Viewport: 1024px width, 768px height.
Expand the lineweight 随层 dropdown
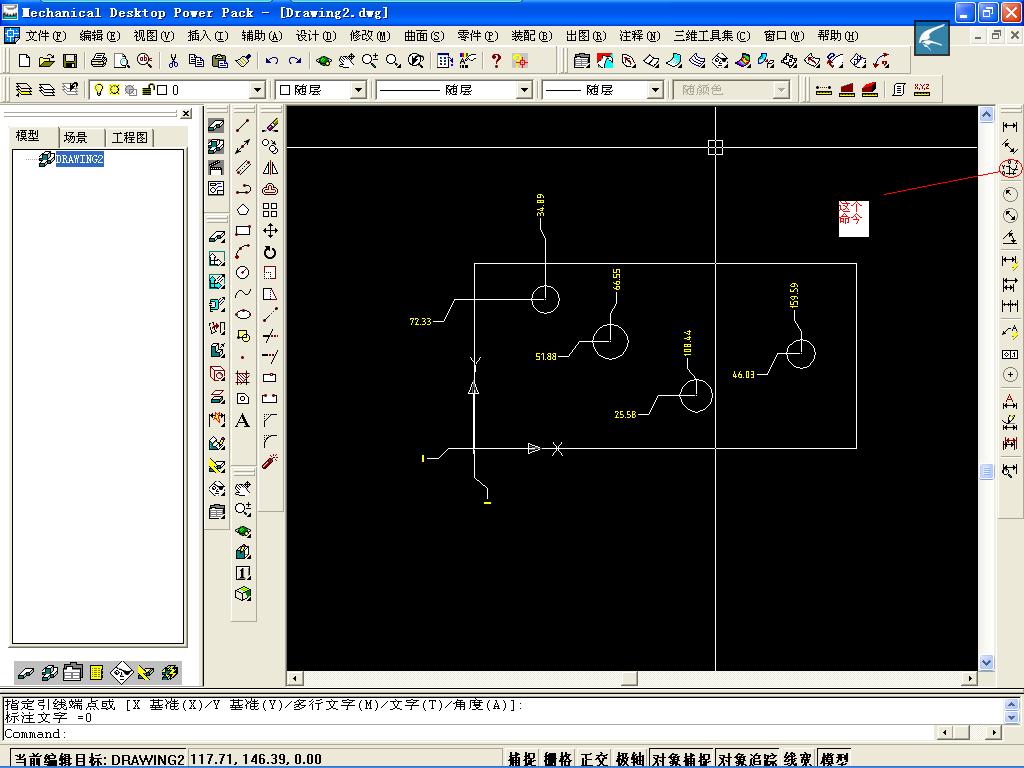pos(655,89)
